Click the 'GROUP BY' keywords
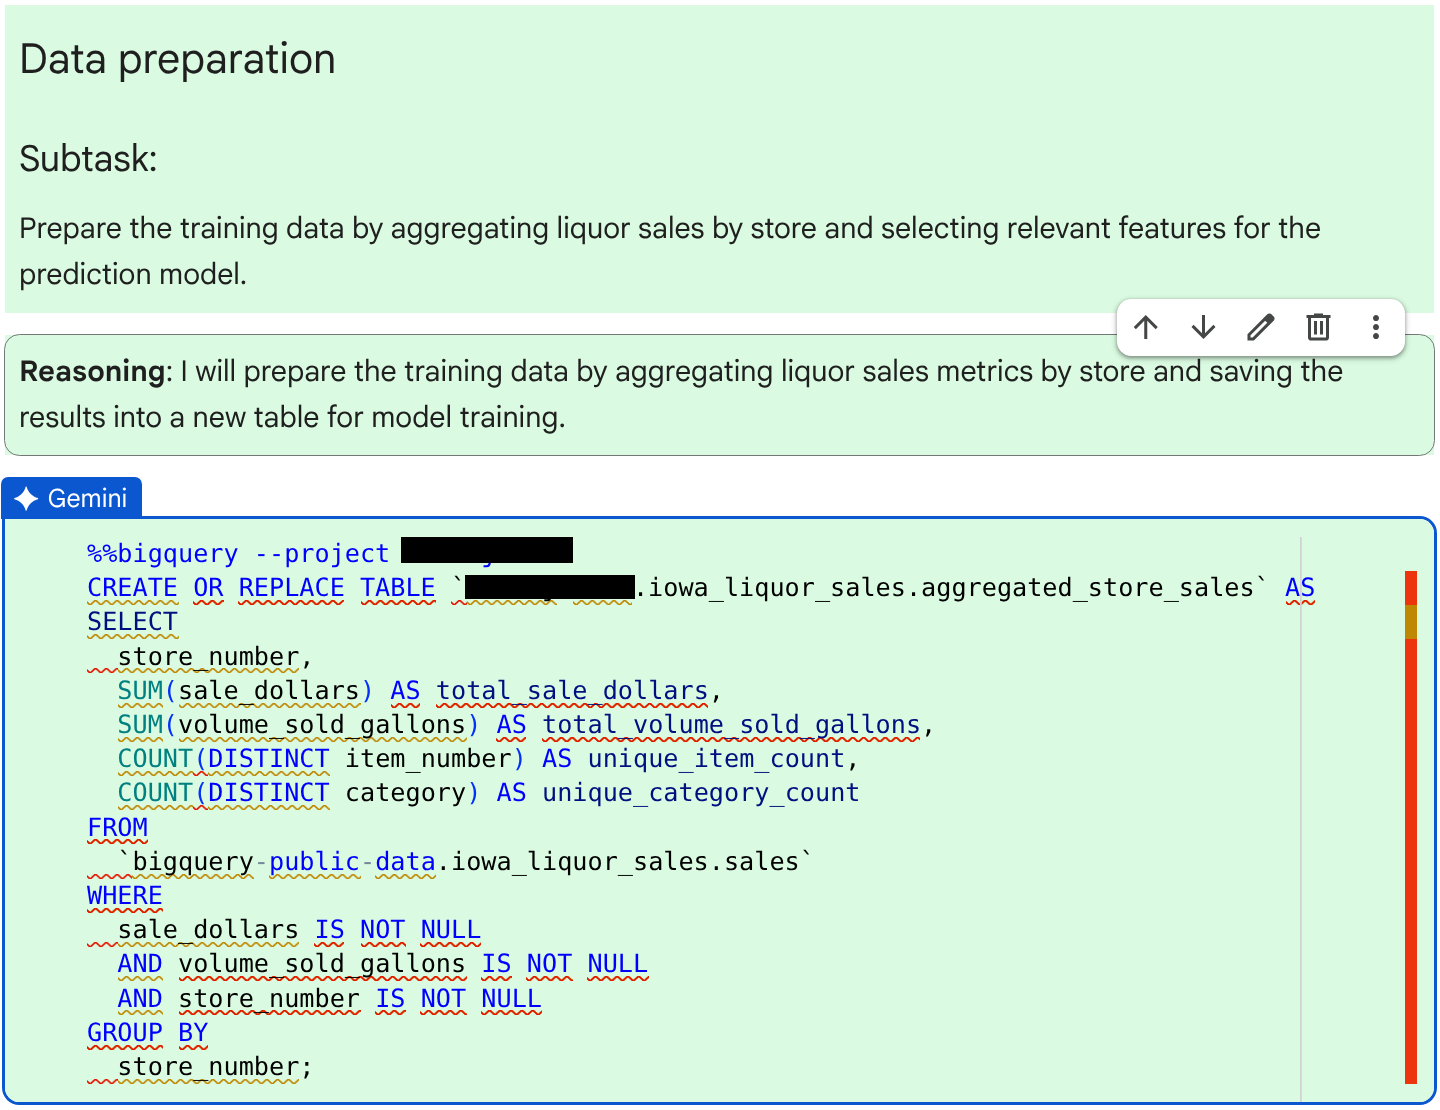The width and height of the screenshot is (1440, 1110). point(147,1033)
